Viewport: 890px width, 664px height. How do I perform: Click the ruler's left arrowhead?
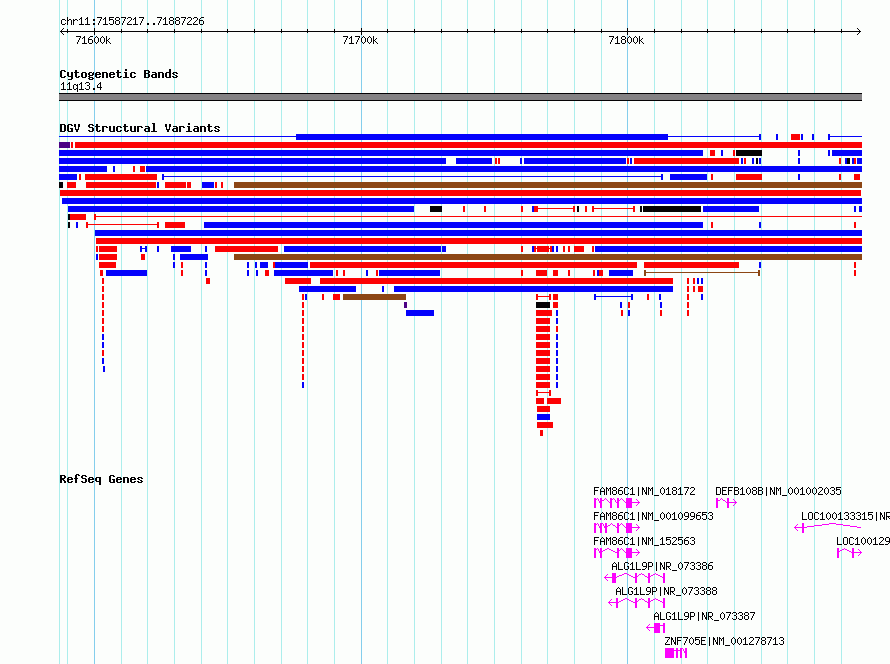tap(62, 32)
